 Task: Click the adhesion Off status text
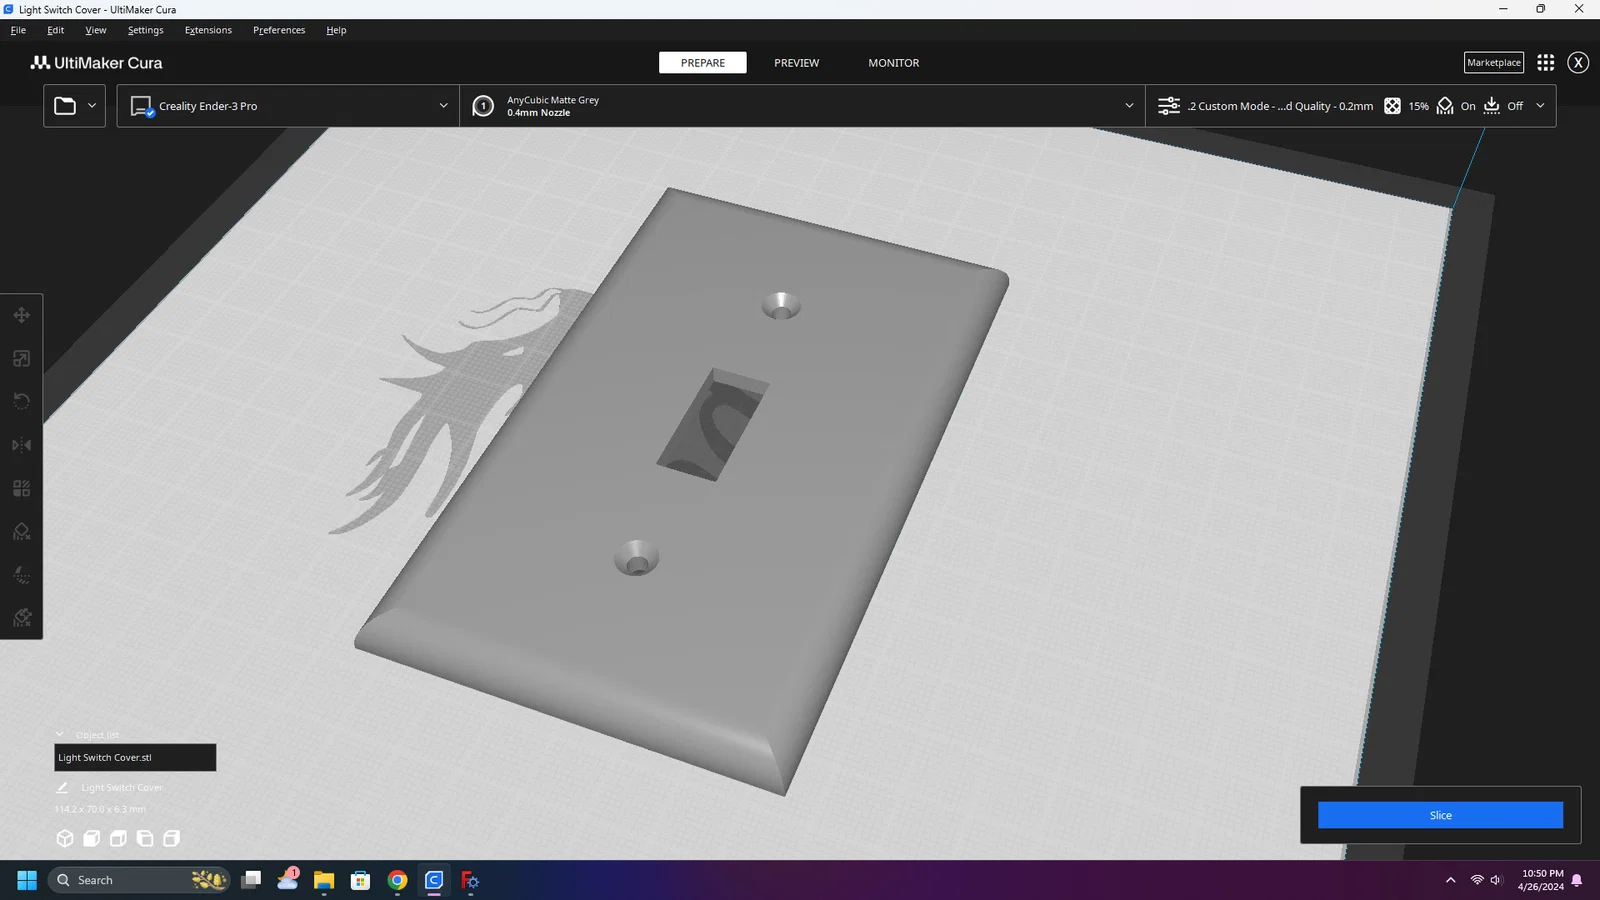point(1515,106)
